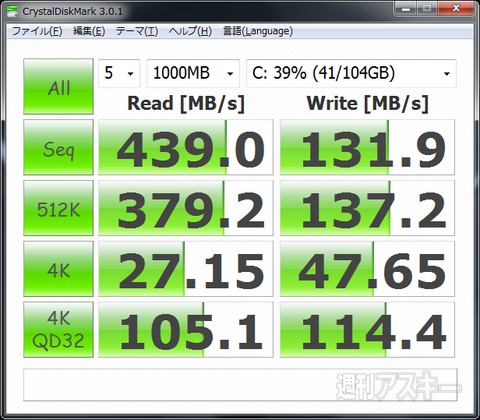Close the CrystalDiskMark window

(456, 9)
